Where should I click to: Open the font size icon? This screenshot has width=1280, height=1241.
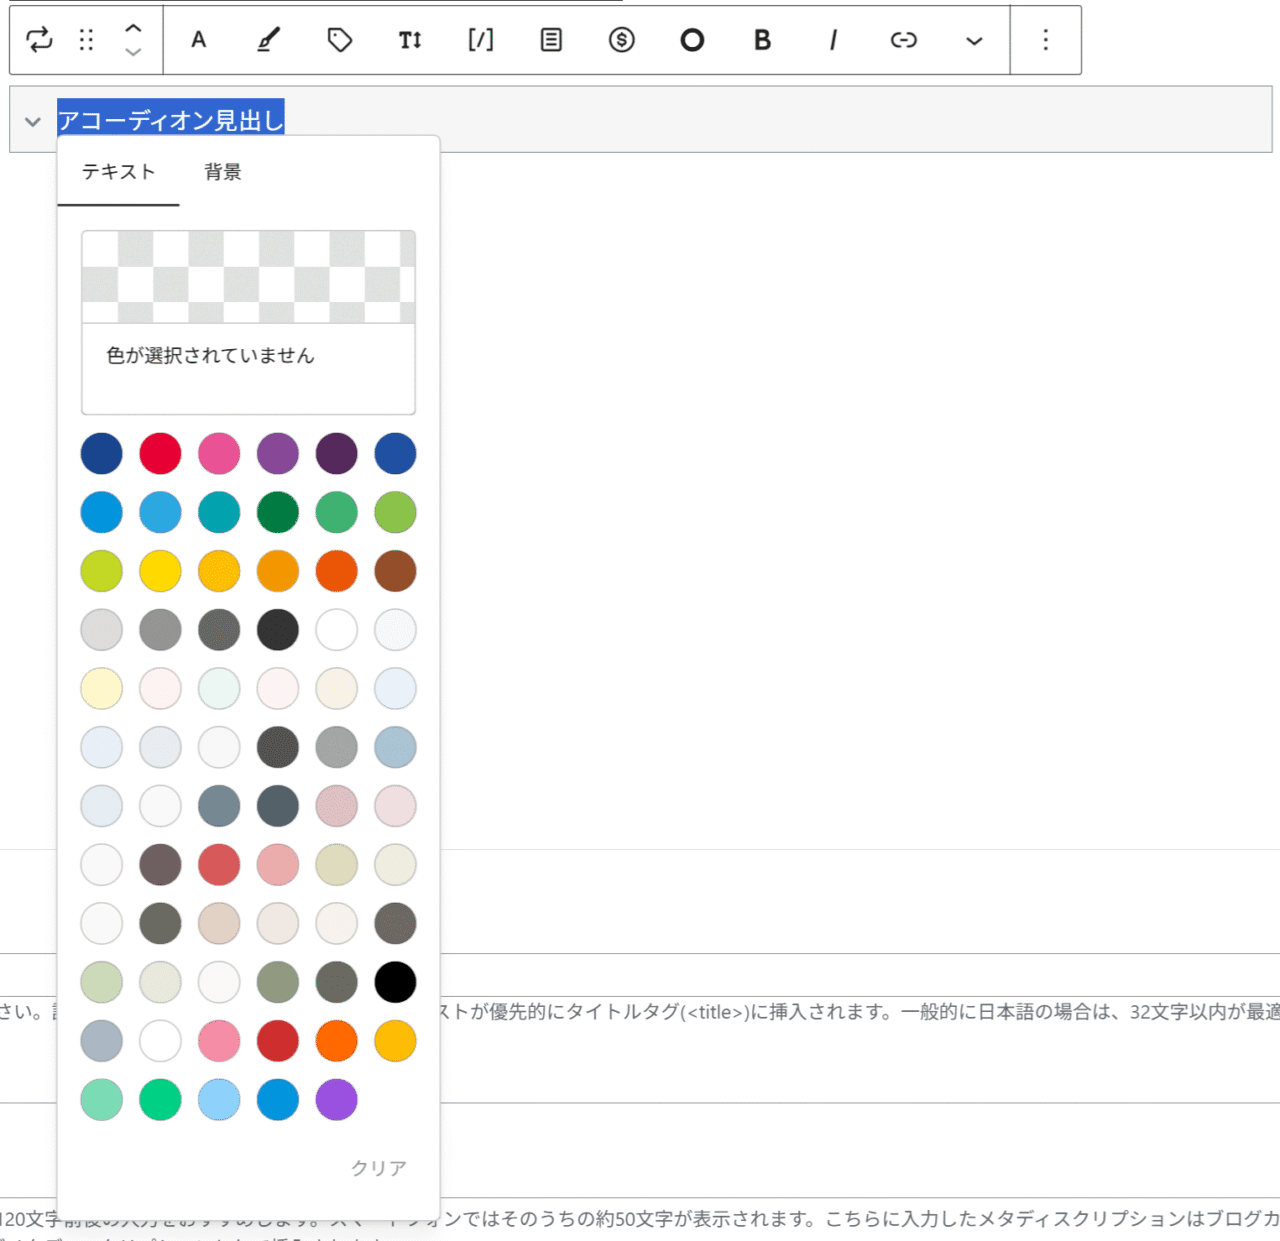pyautogui.click(x=410, y=40)
